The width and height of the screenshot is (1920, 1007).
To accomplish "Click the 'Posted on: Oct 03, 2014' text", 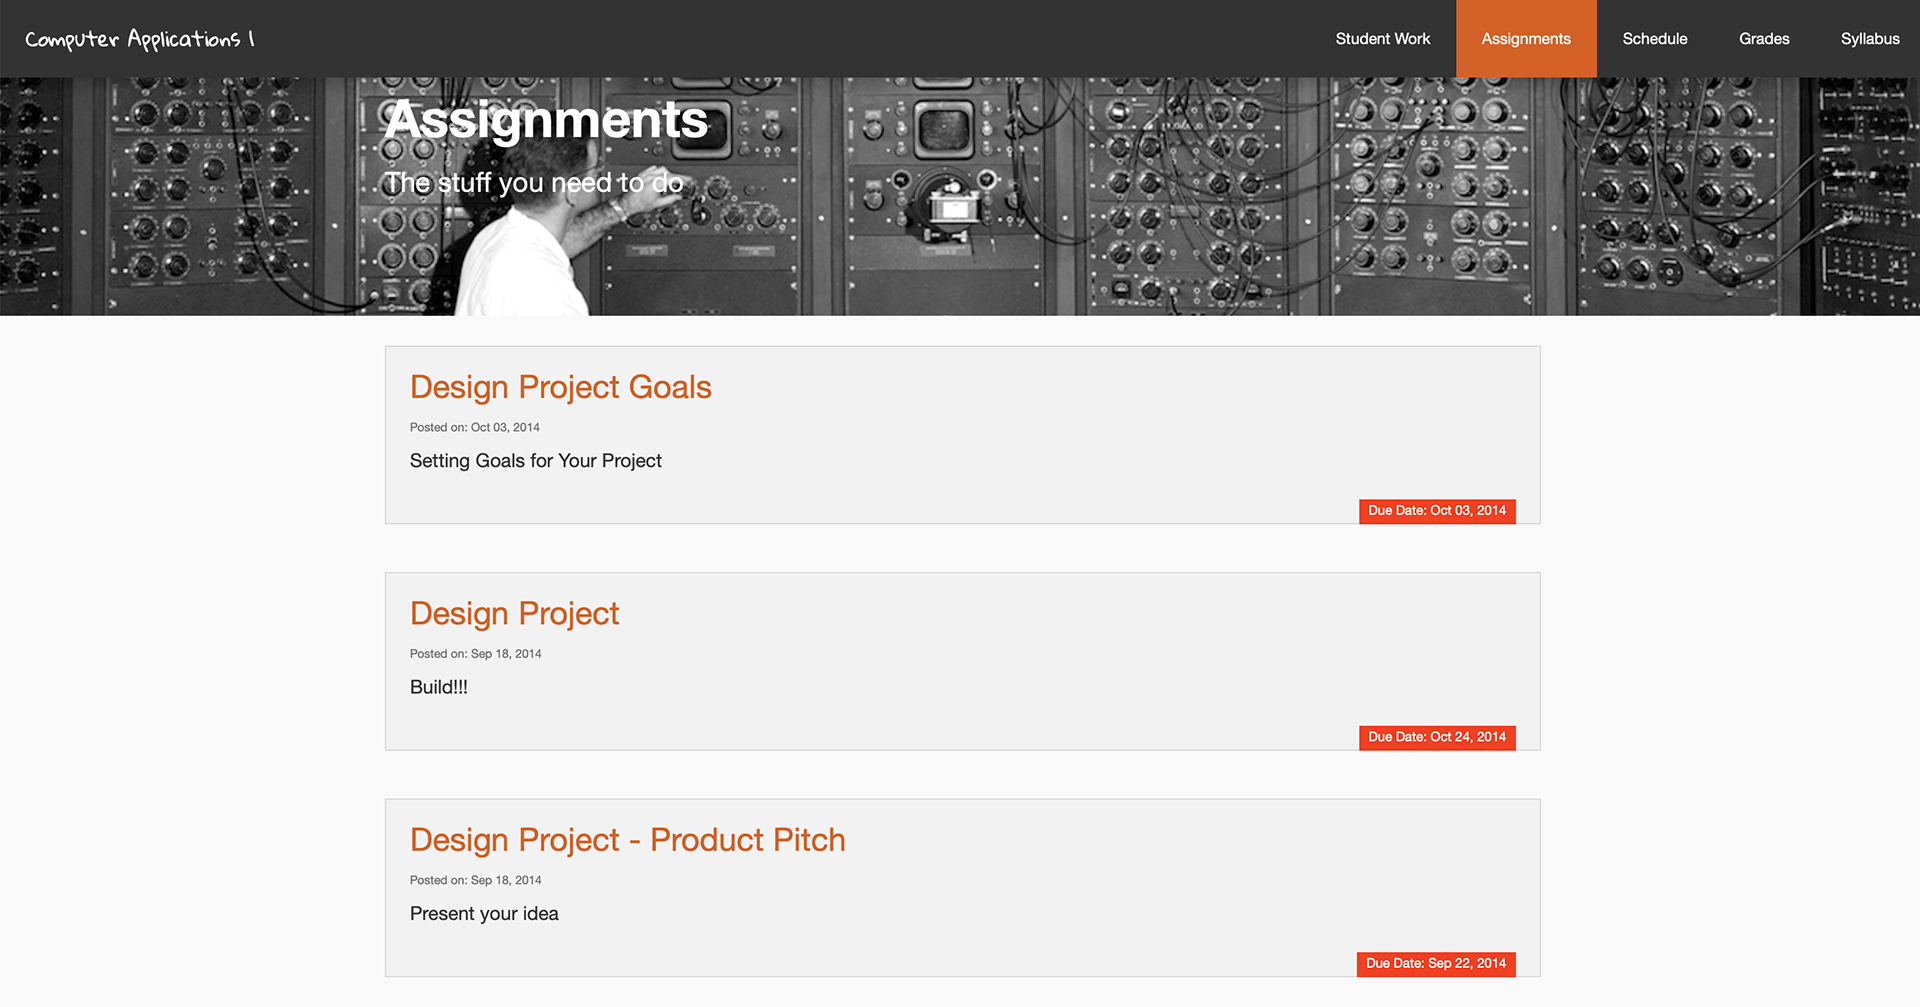I will click(x=474, y=427).
